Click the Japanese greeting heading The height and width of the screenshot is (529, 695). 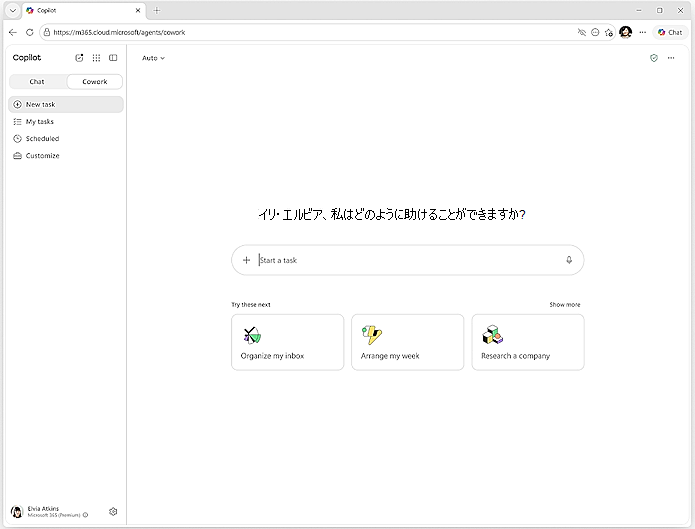pyautogui.click(x=391, y=215)
